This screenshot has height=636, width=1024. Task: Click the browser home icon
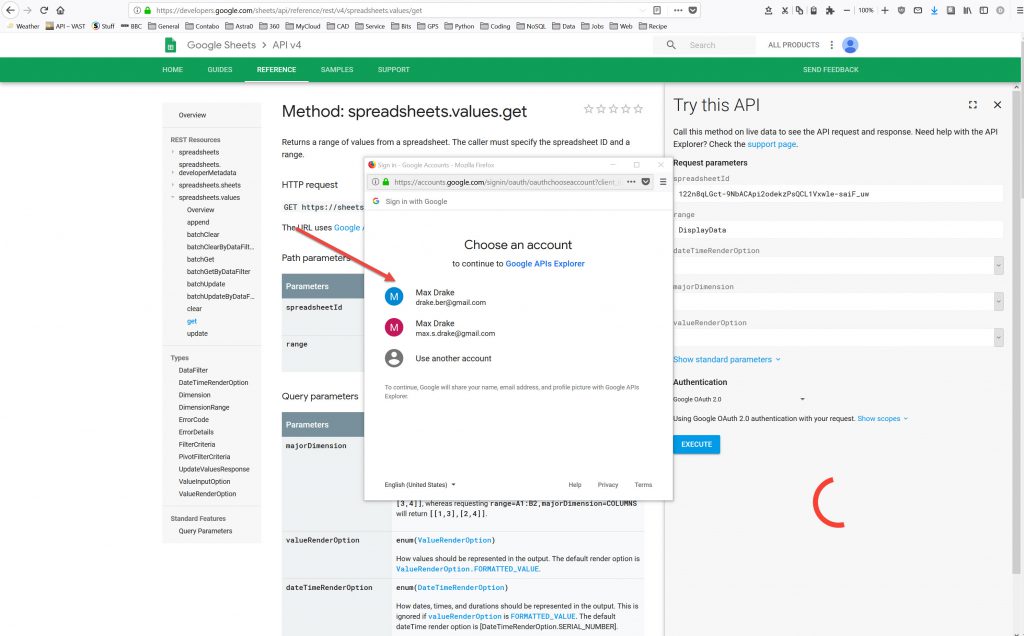(62, 9)
